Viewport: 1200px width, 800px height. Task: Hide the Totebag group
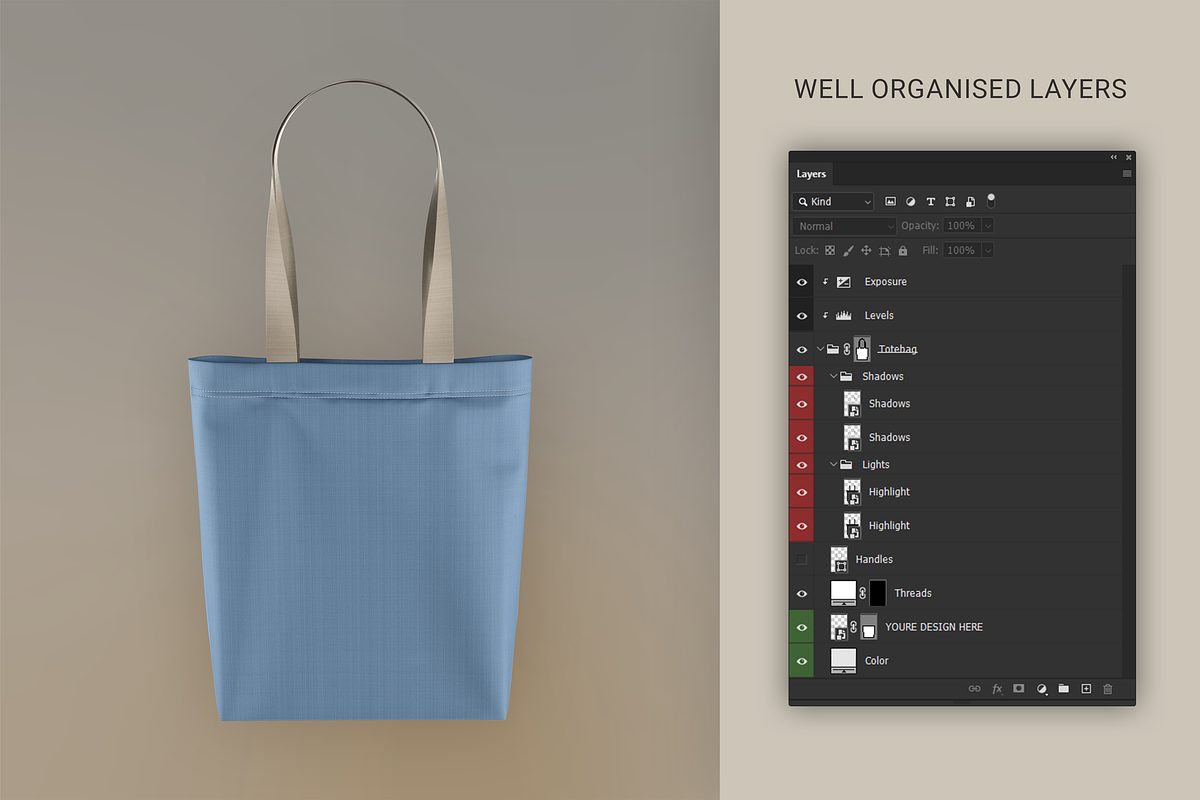pos(801,349)
